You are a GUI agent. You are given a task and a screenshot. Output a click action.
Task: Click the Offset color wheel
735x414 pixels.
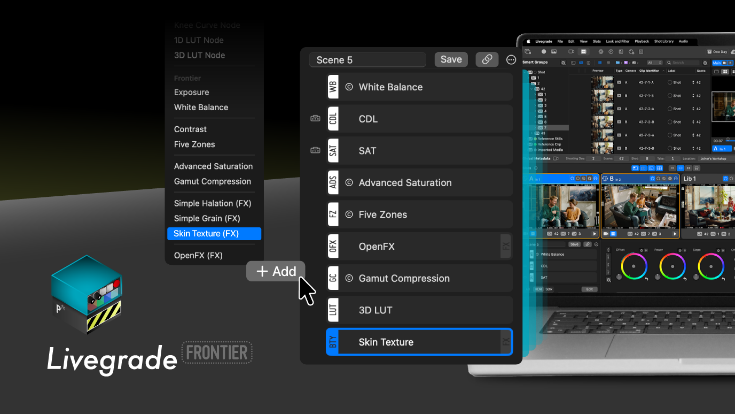(634, 266)
